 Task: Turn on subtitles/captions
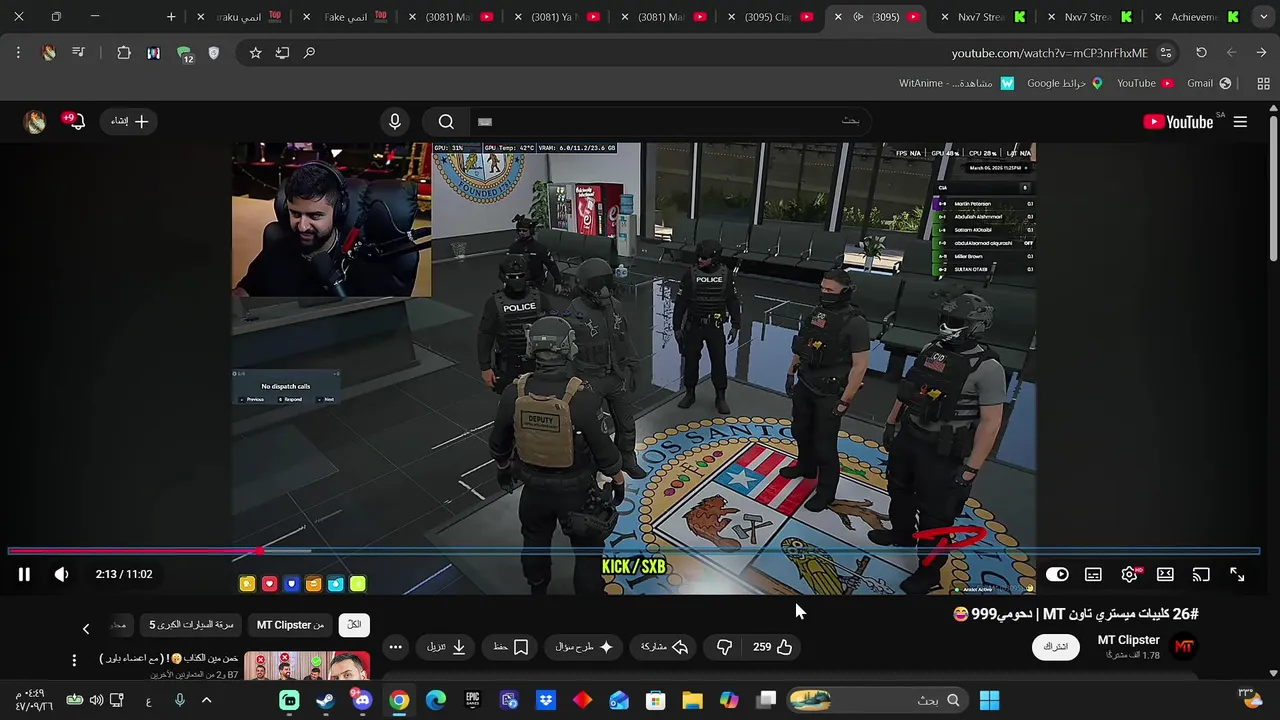(1093, 574)
